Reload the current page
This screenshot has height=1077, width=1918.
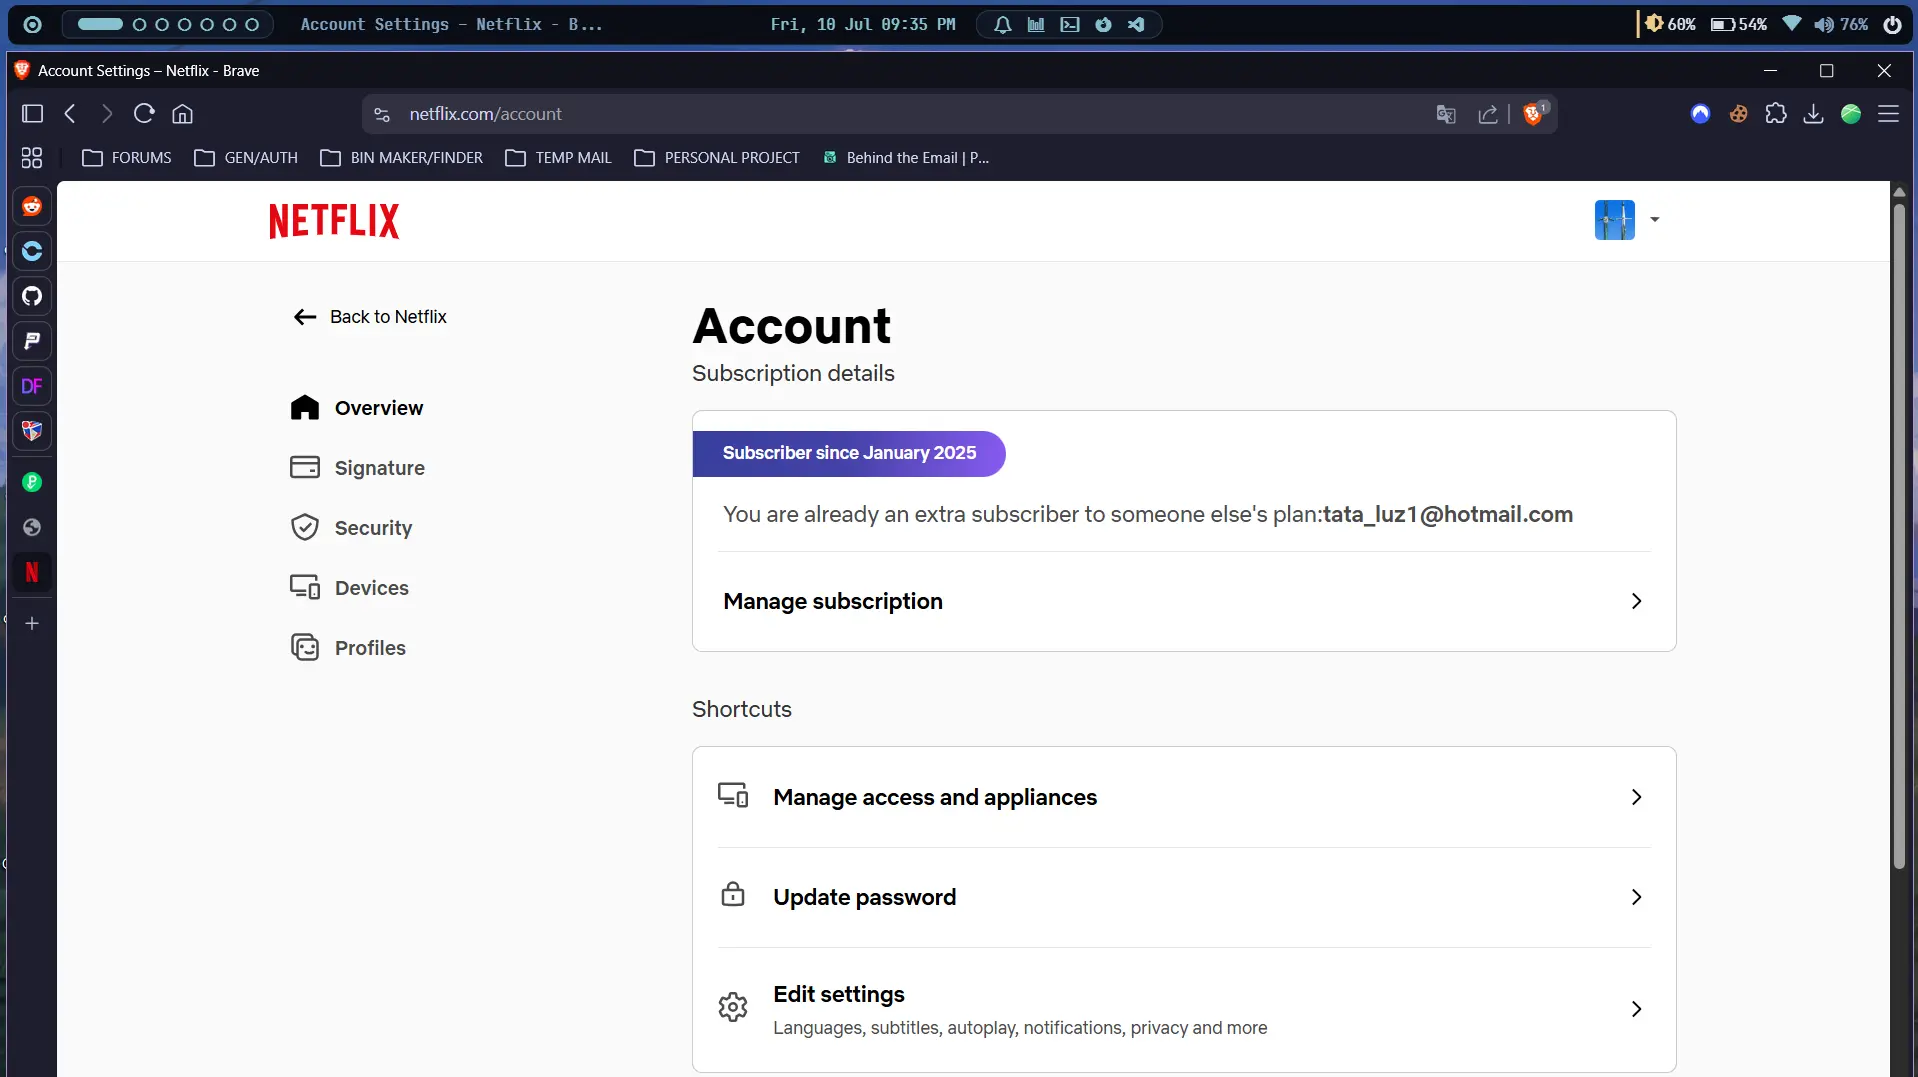(x=144, y=114)
